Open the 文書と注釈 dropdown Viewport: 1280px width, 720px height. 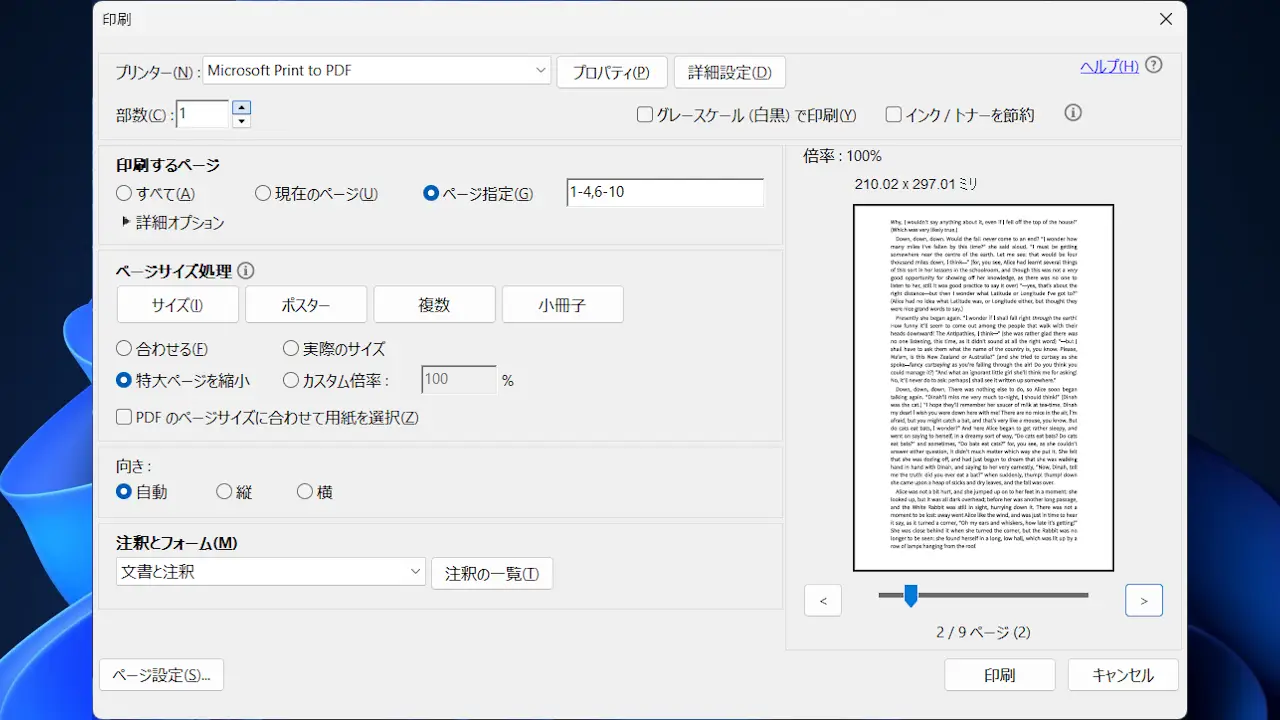271,572
